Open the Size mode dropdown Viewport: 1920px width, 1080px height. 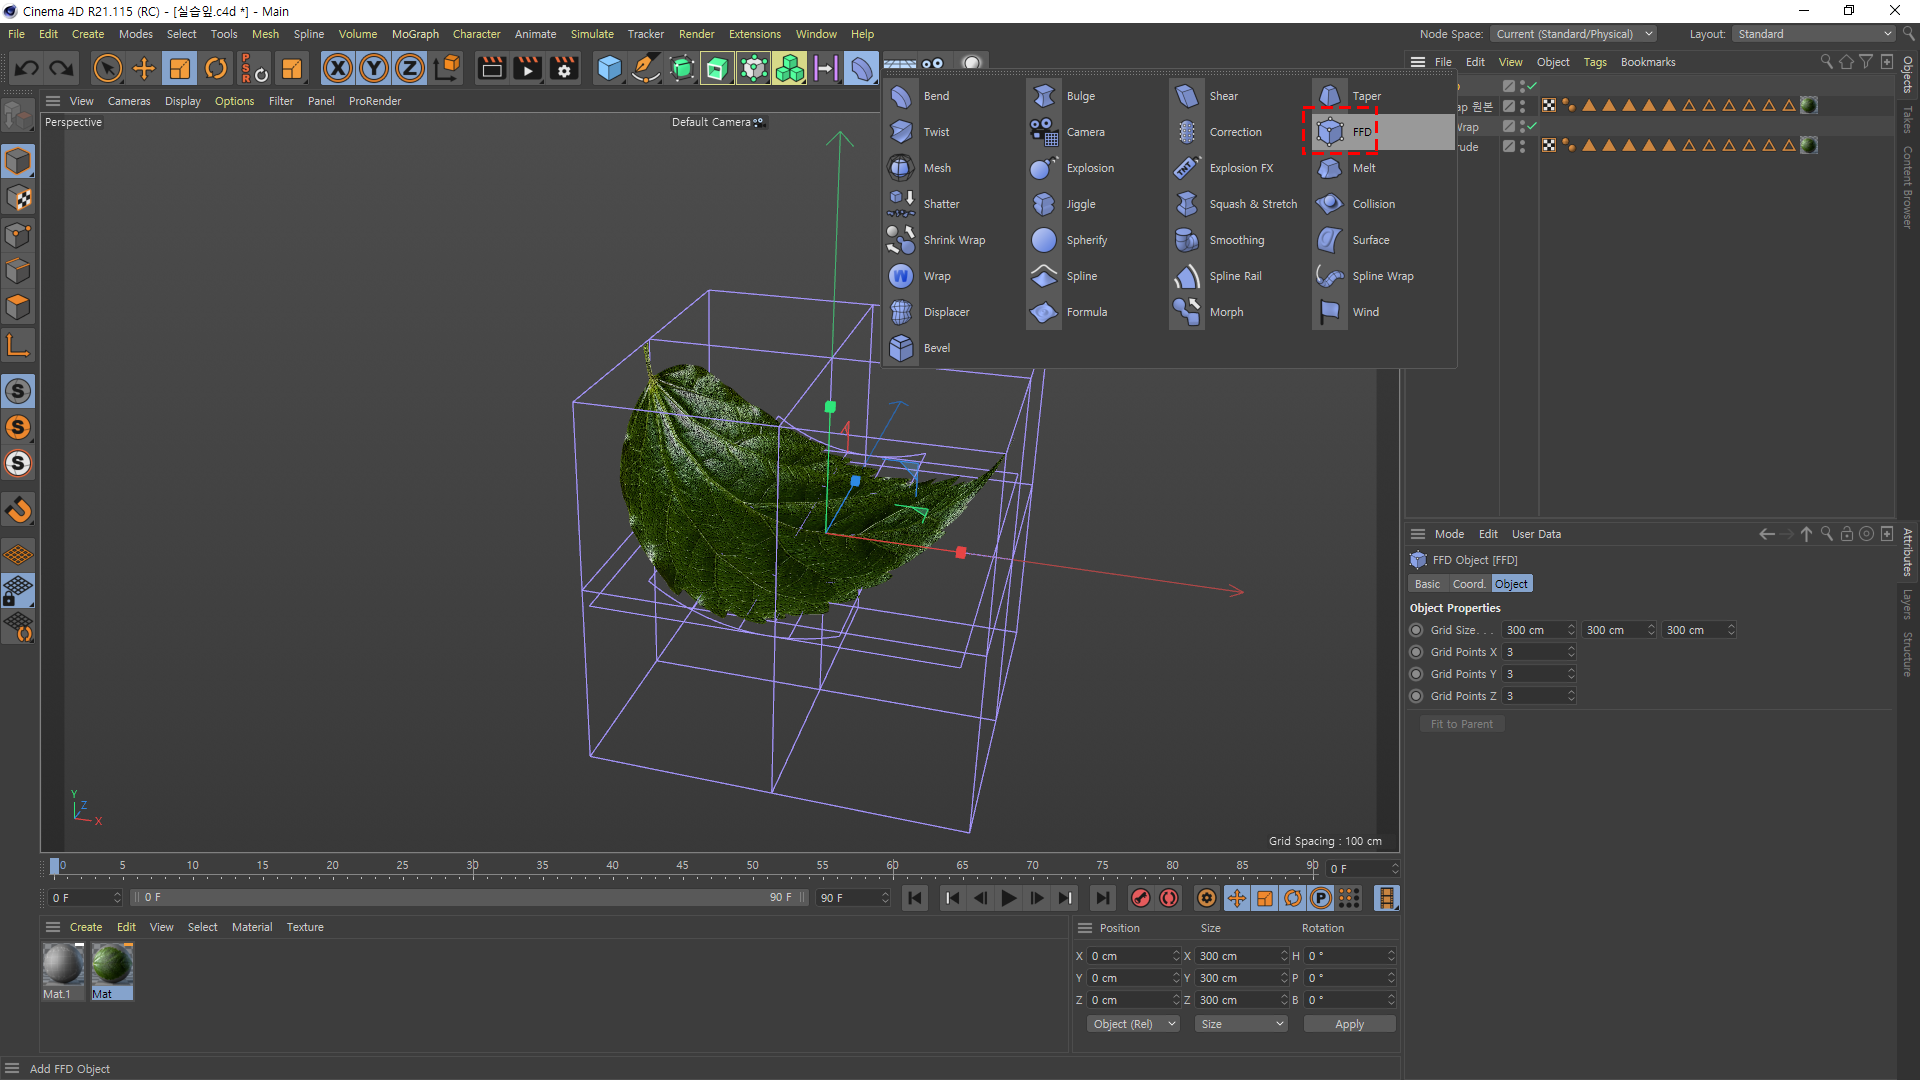click(1241, 1024)
